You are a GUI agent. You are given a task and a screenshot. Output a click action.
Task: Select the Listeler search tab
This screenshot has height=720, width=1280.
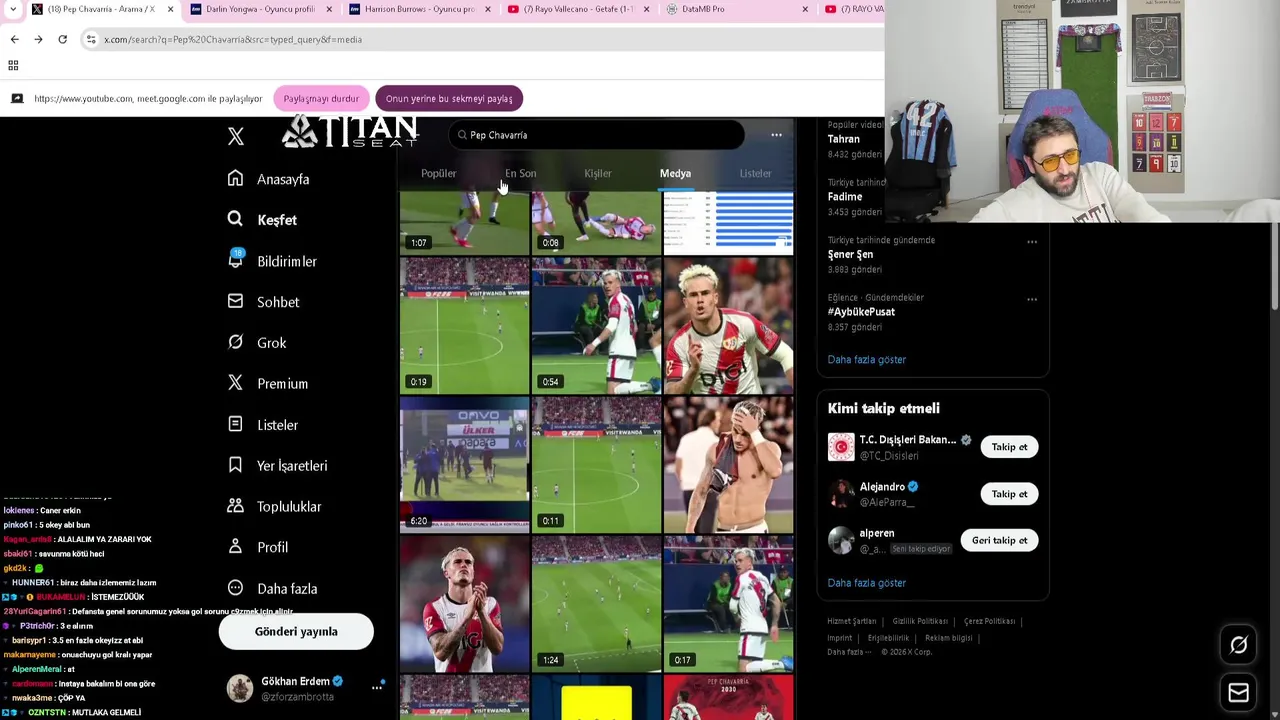click(x=755, y=173)
